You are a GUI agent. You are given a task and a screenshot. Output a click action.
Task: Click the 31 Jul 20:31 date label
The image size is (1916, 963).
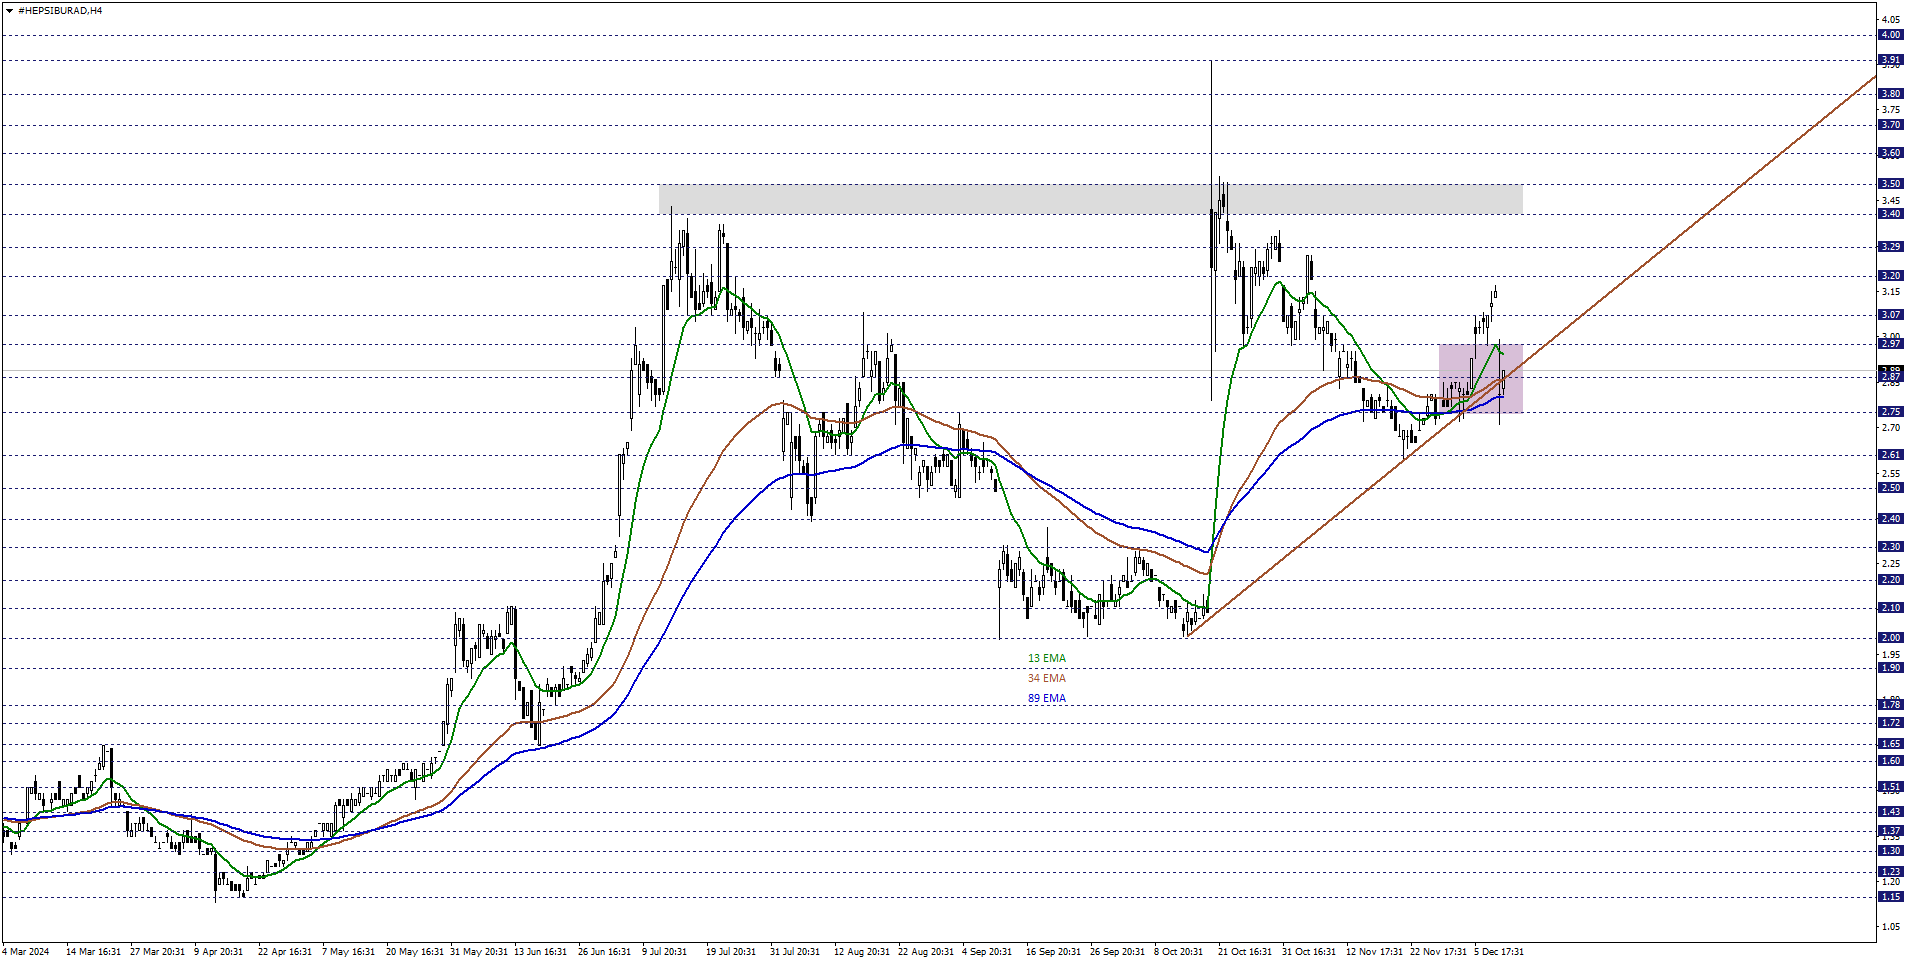795,952
